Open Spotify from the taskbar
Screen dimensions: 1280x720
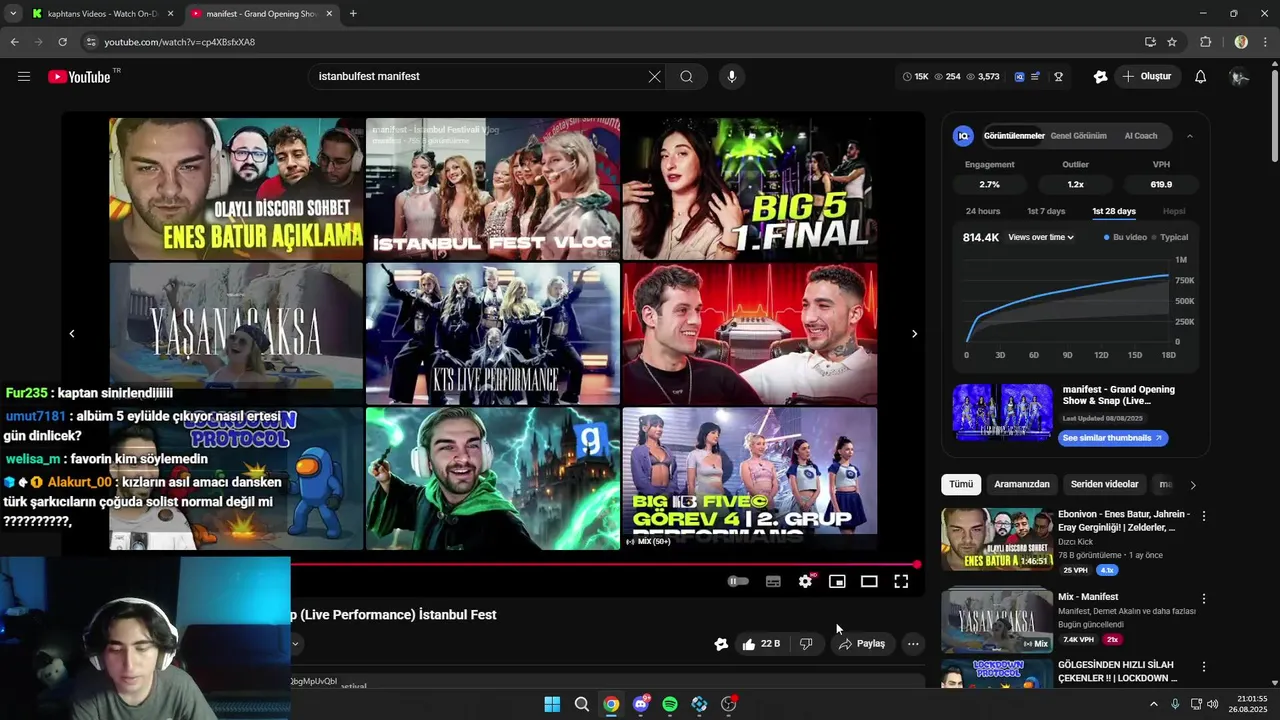[670, 704]
